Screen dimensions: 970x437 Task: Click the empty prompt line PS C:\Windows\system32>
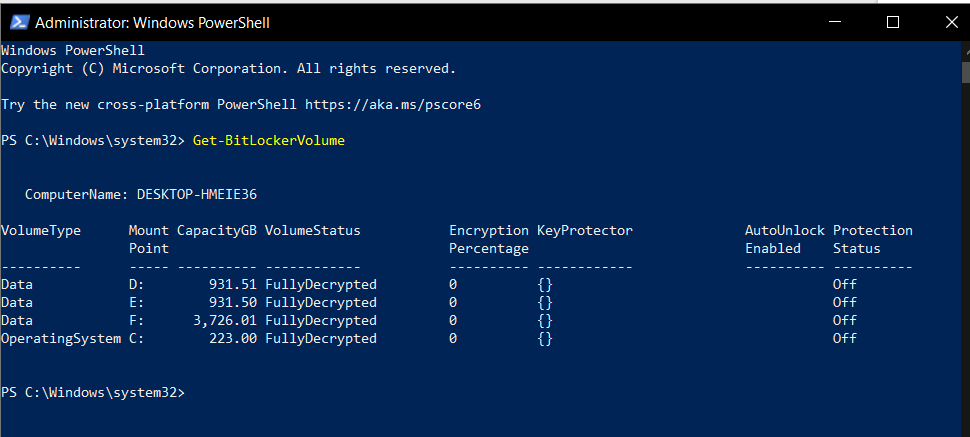coord(93,392)
